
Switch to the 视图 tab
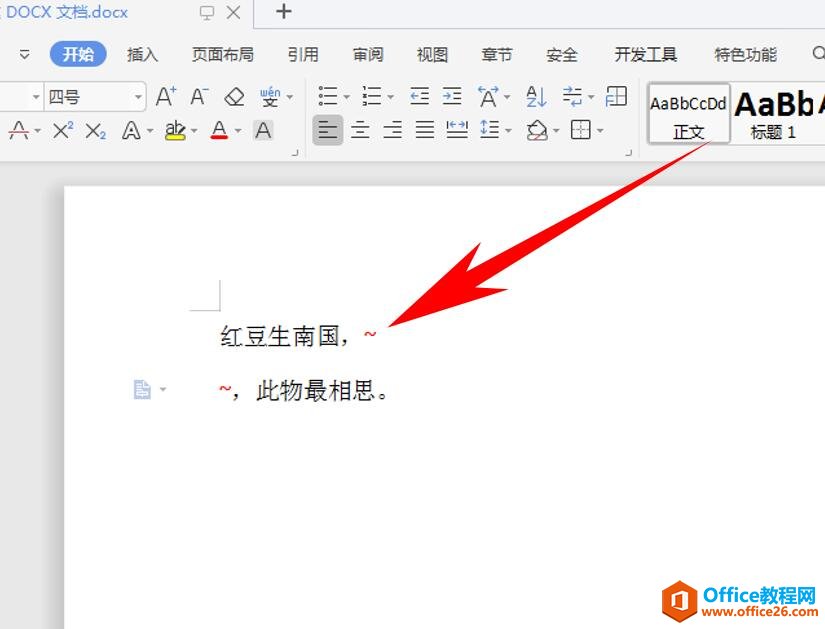432,54
